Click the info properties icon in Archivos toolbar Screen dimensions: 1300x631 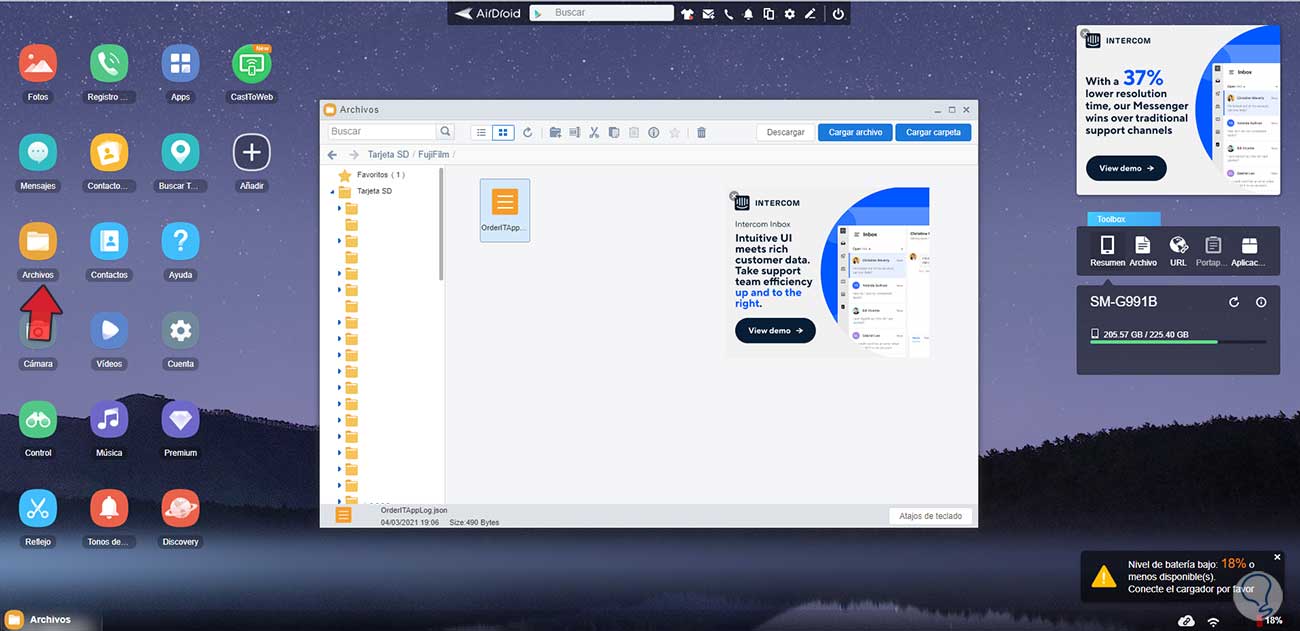(x=653, y=132)
